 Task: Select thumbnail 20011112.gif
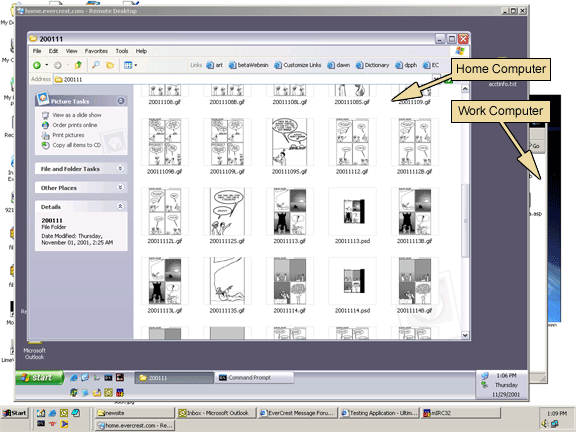[352, 142]
